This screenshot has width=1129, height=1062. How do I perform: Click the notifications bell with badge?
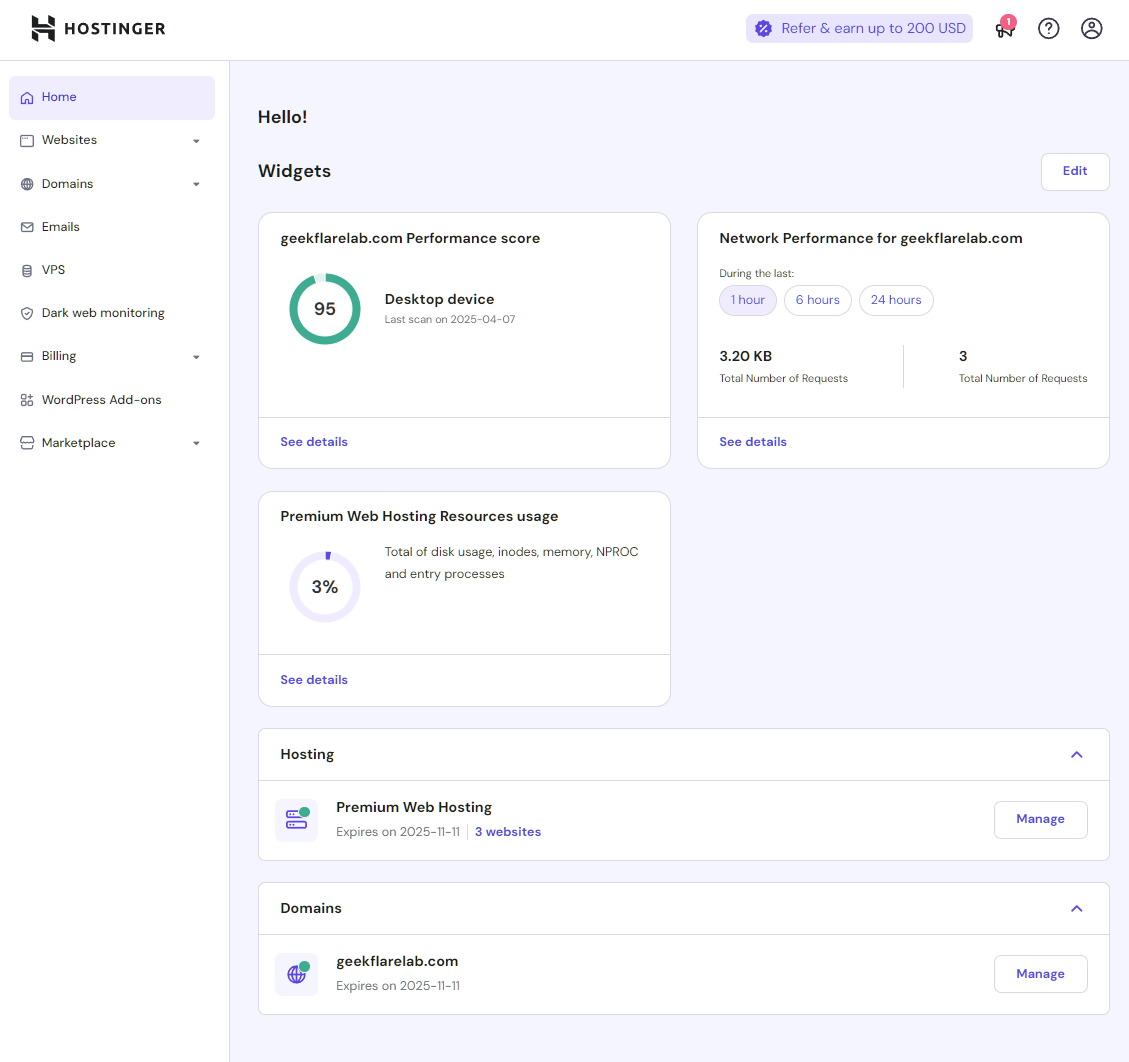1004,29
